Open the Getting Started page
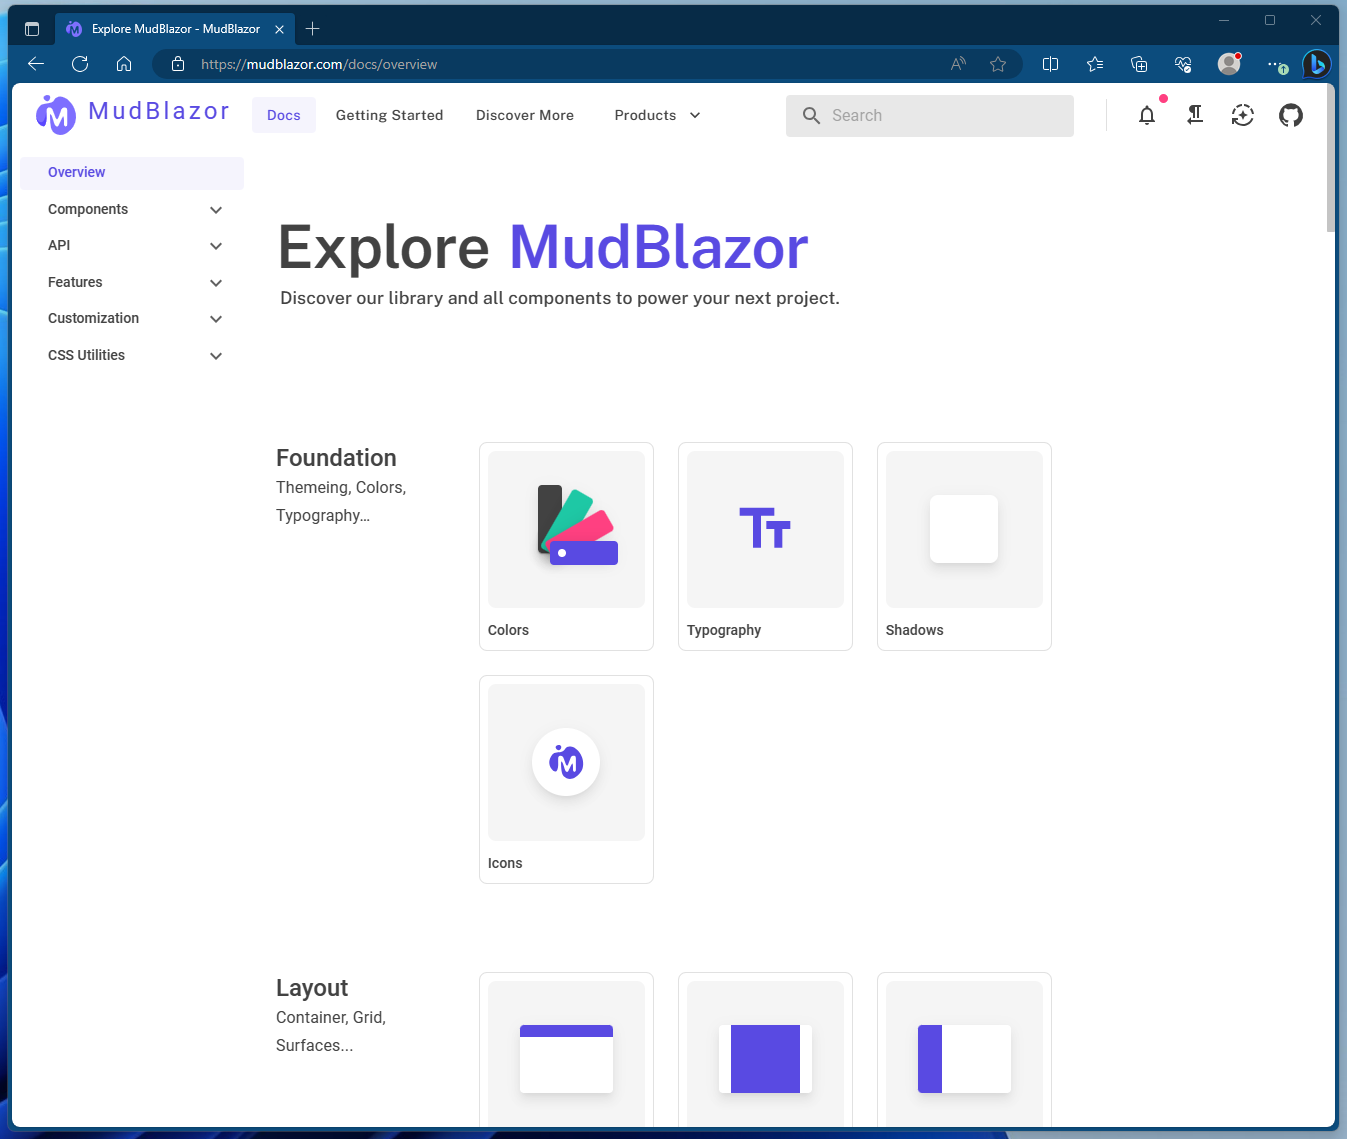The image size is (1347, 1139). click(x=389, y=114)
